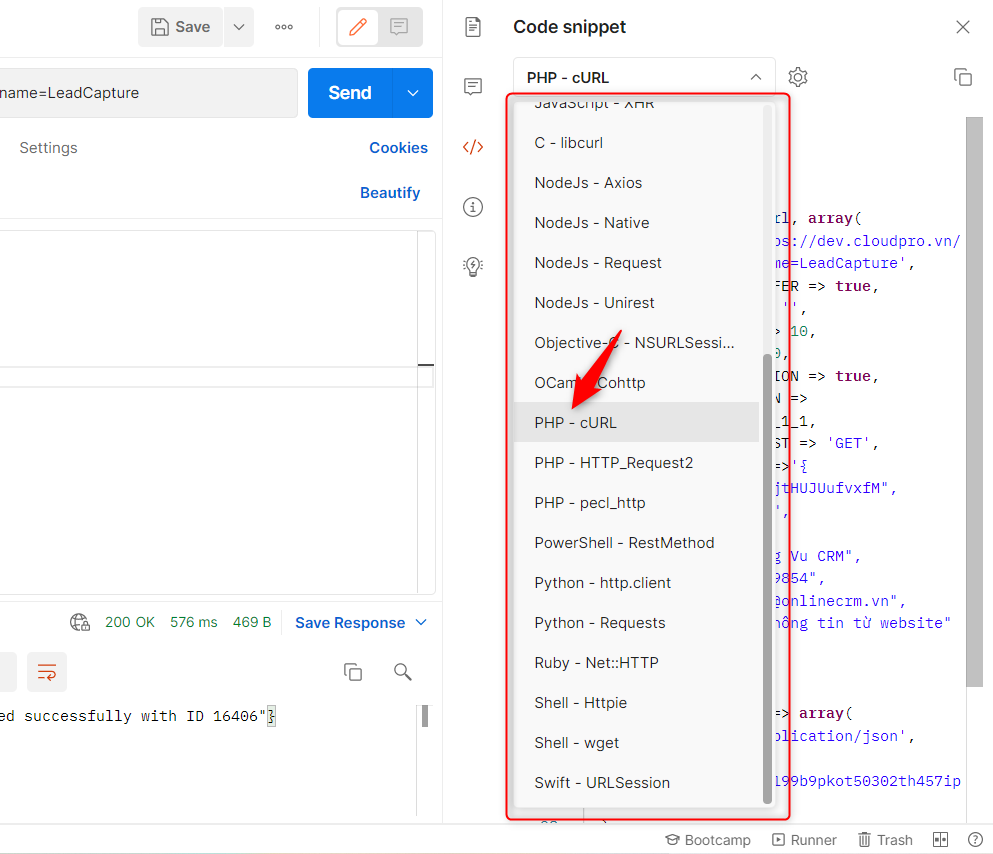Open the Cookies link
The image size is (993, 854).
point(398,148)
